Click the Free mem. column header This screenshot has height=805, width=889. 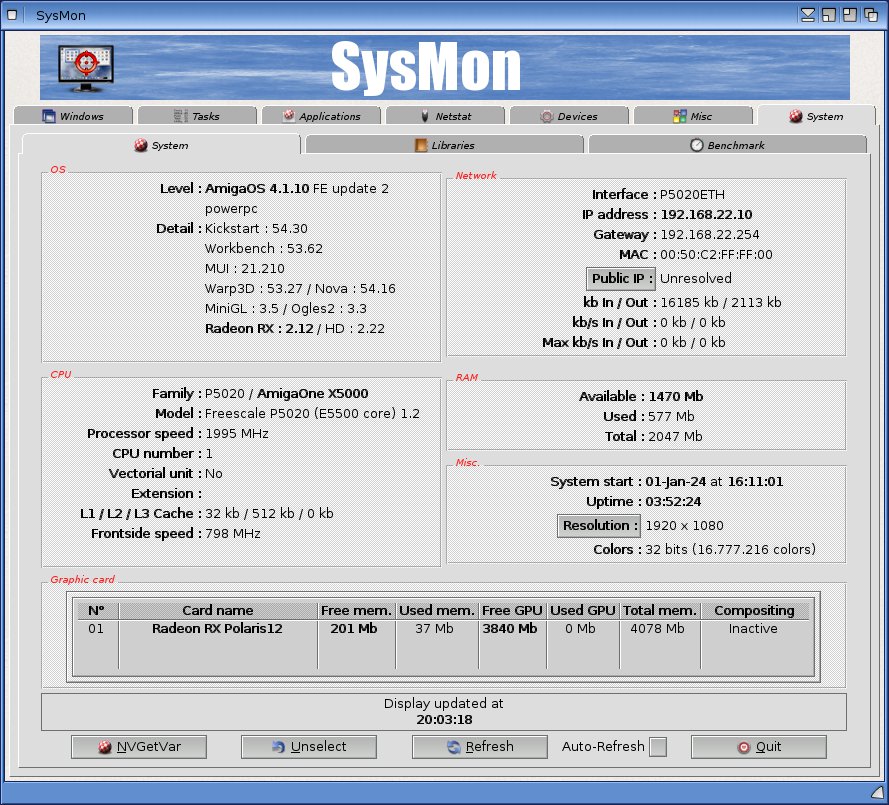(x=356, y=610)
